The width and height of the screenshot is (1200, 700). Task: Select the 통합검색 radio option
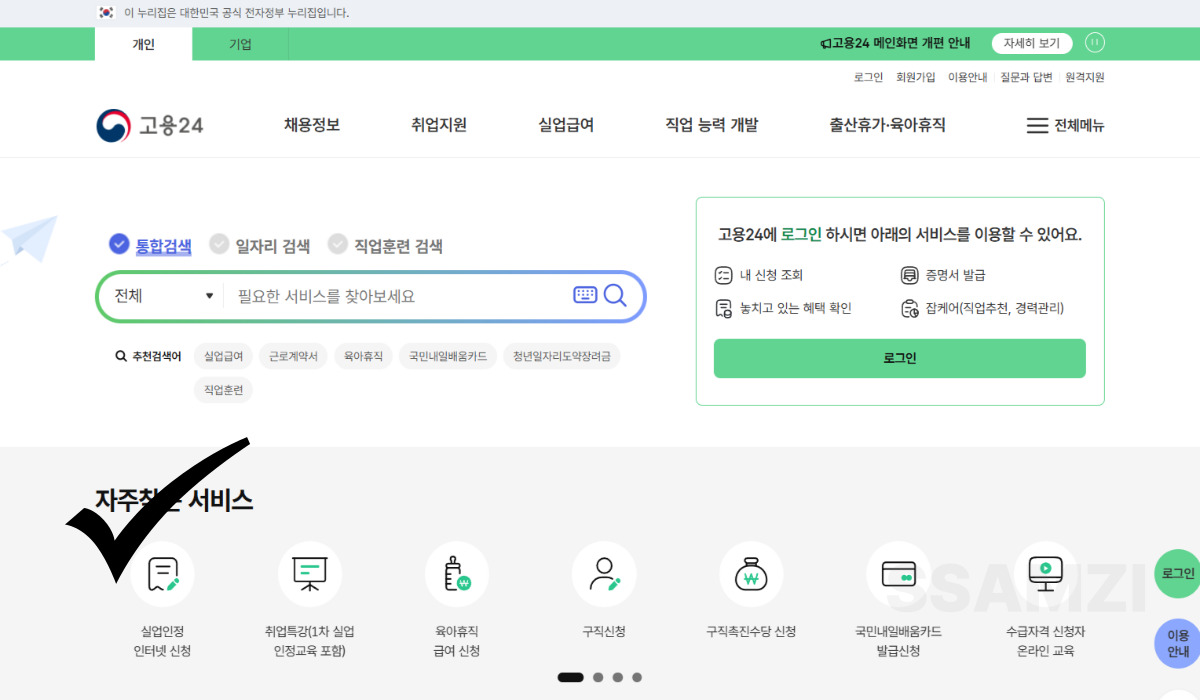[x=150, y=245]
